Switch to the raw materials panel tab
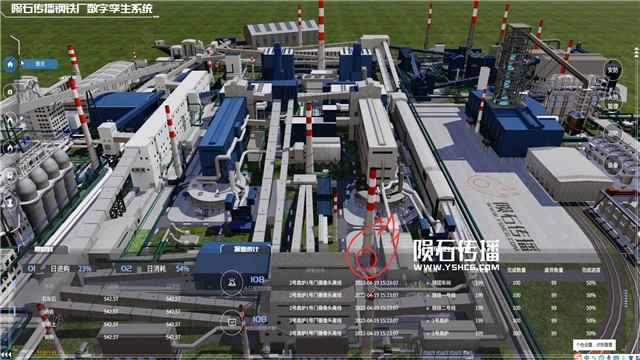Viewport: 640px width, 360px height. click(44, 249)
